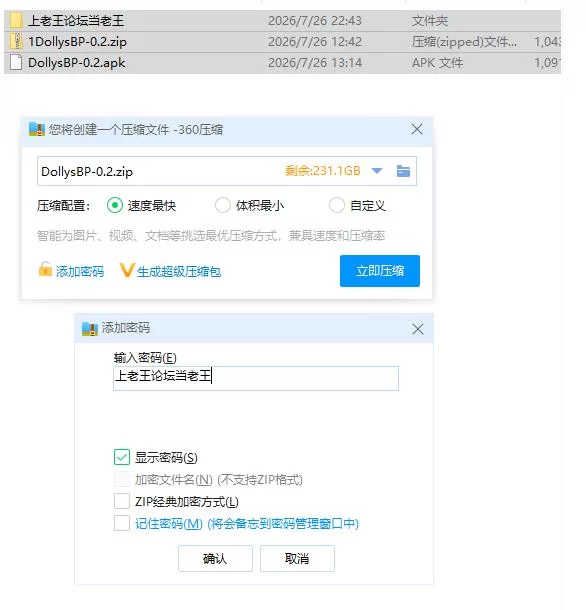Click the 压缩(zipped)文件 type cell

tap(464, 42)
